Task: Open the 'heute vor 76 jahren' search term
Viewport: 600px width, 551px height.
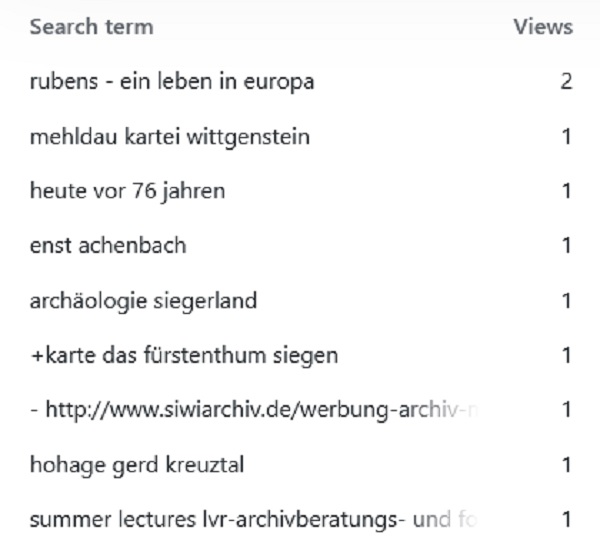Action: pyautogui.click(x=127, y=191)
